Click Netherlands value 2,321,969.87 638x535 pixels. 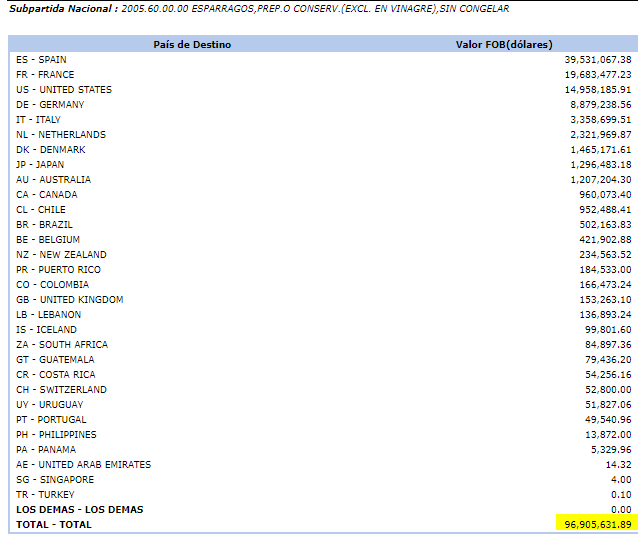(x=601, y=135)
